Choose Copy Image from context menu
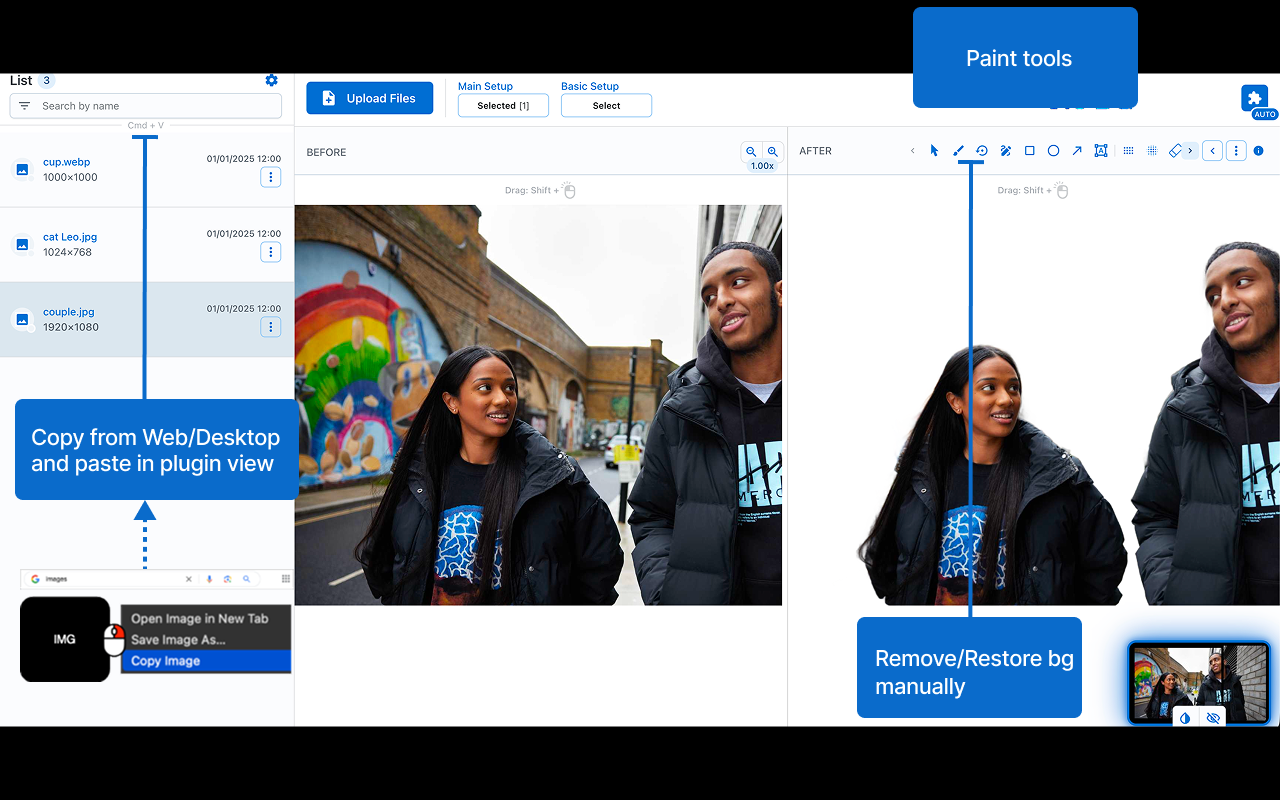Image resolution: width=1280 pixels, height=800 pixels. [166, 661]
